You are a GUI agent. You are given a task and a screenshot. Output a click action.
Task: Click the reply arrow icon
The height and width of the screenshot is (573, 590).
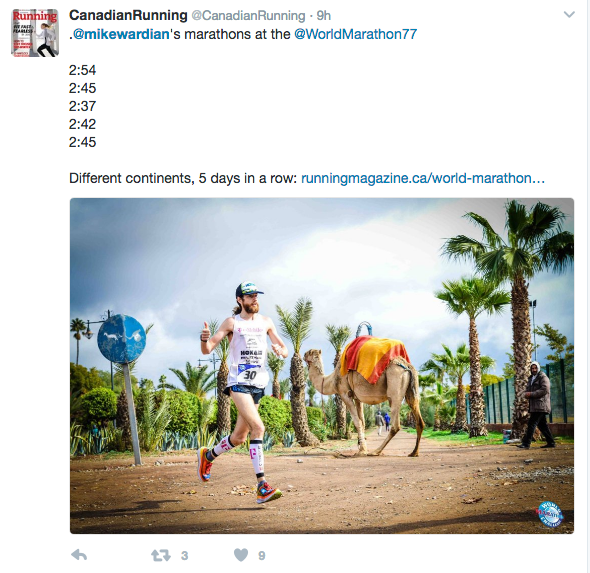(79, 555)
